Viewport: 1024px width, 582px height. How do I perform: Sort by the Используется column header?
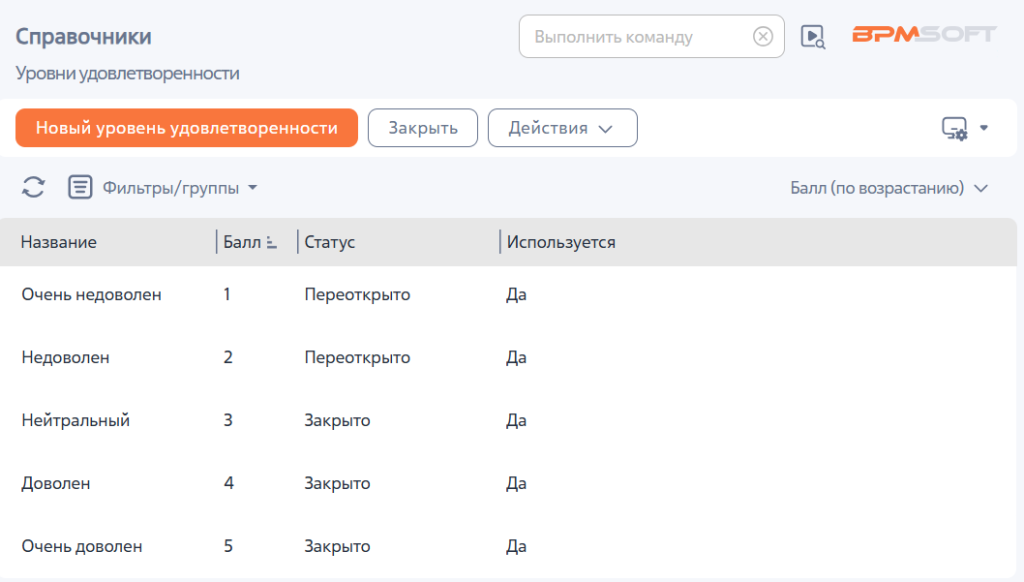tap(561, 242)
